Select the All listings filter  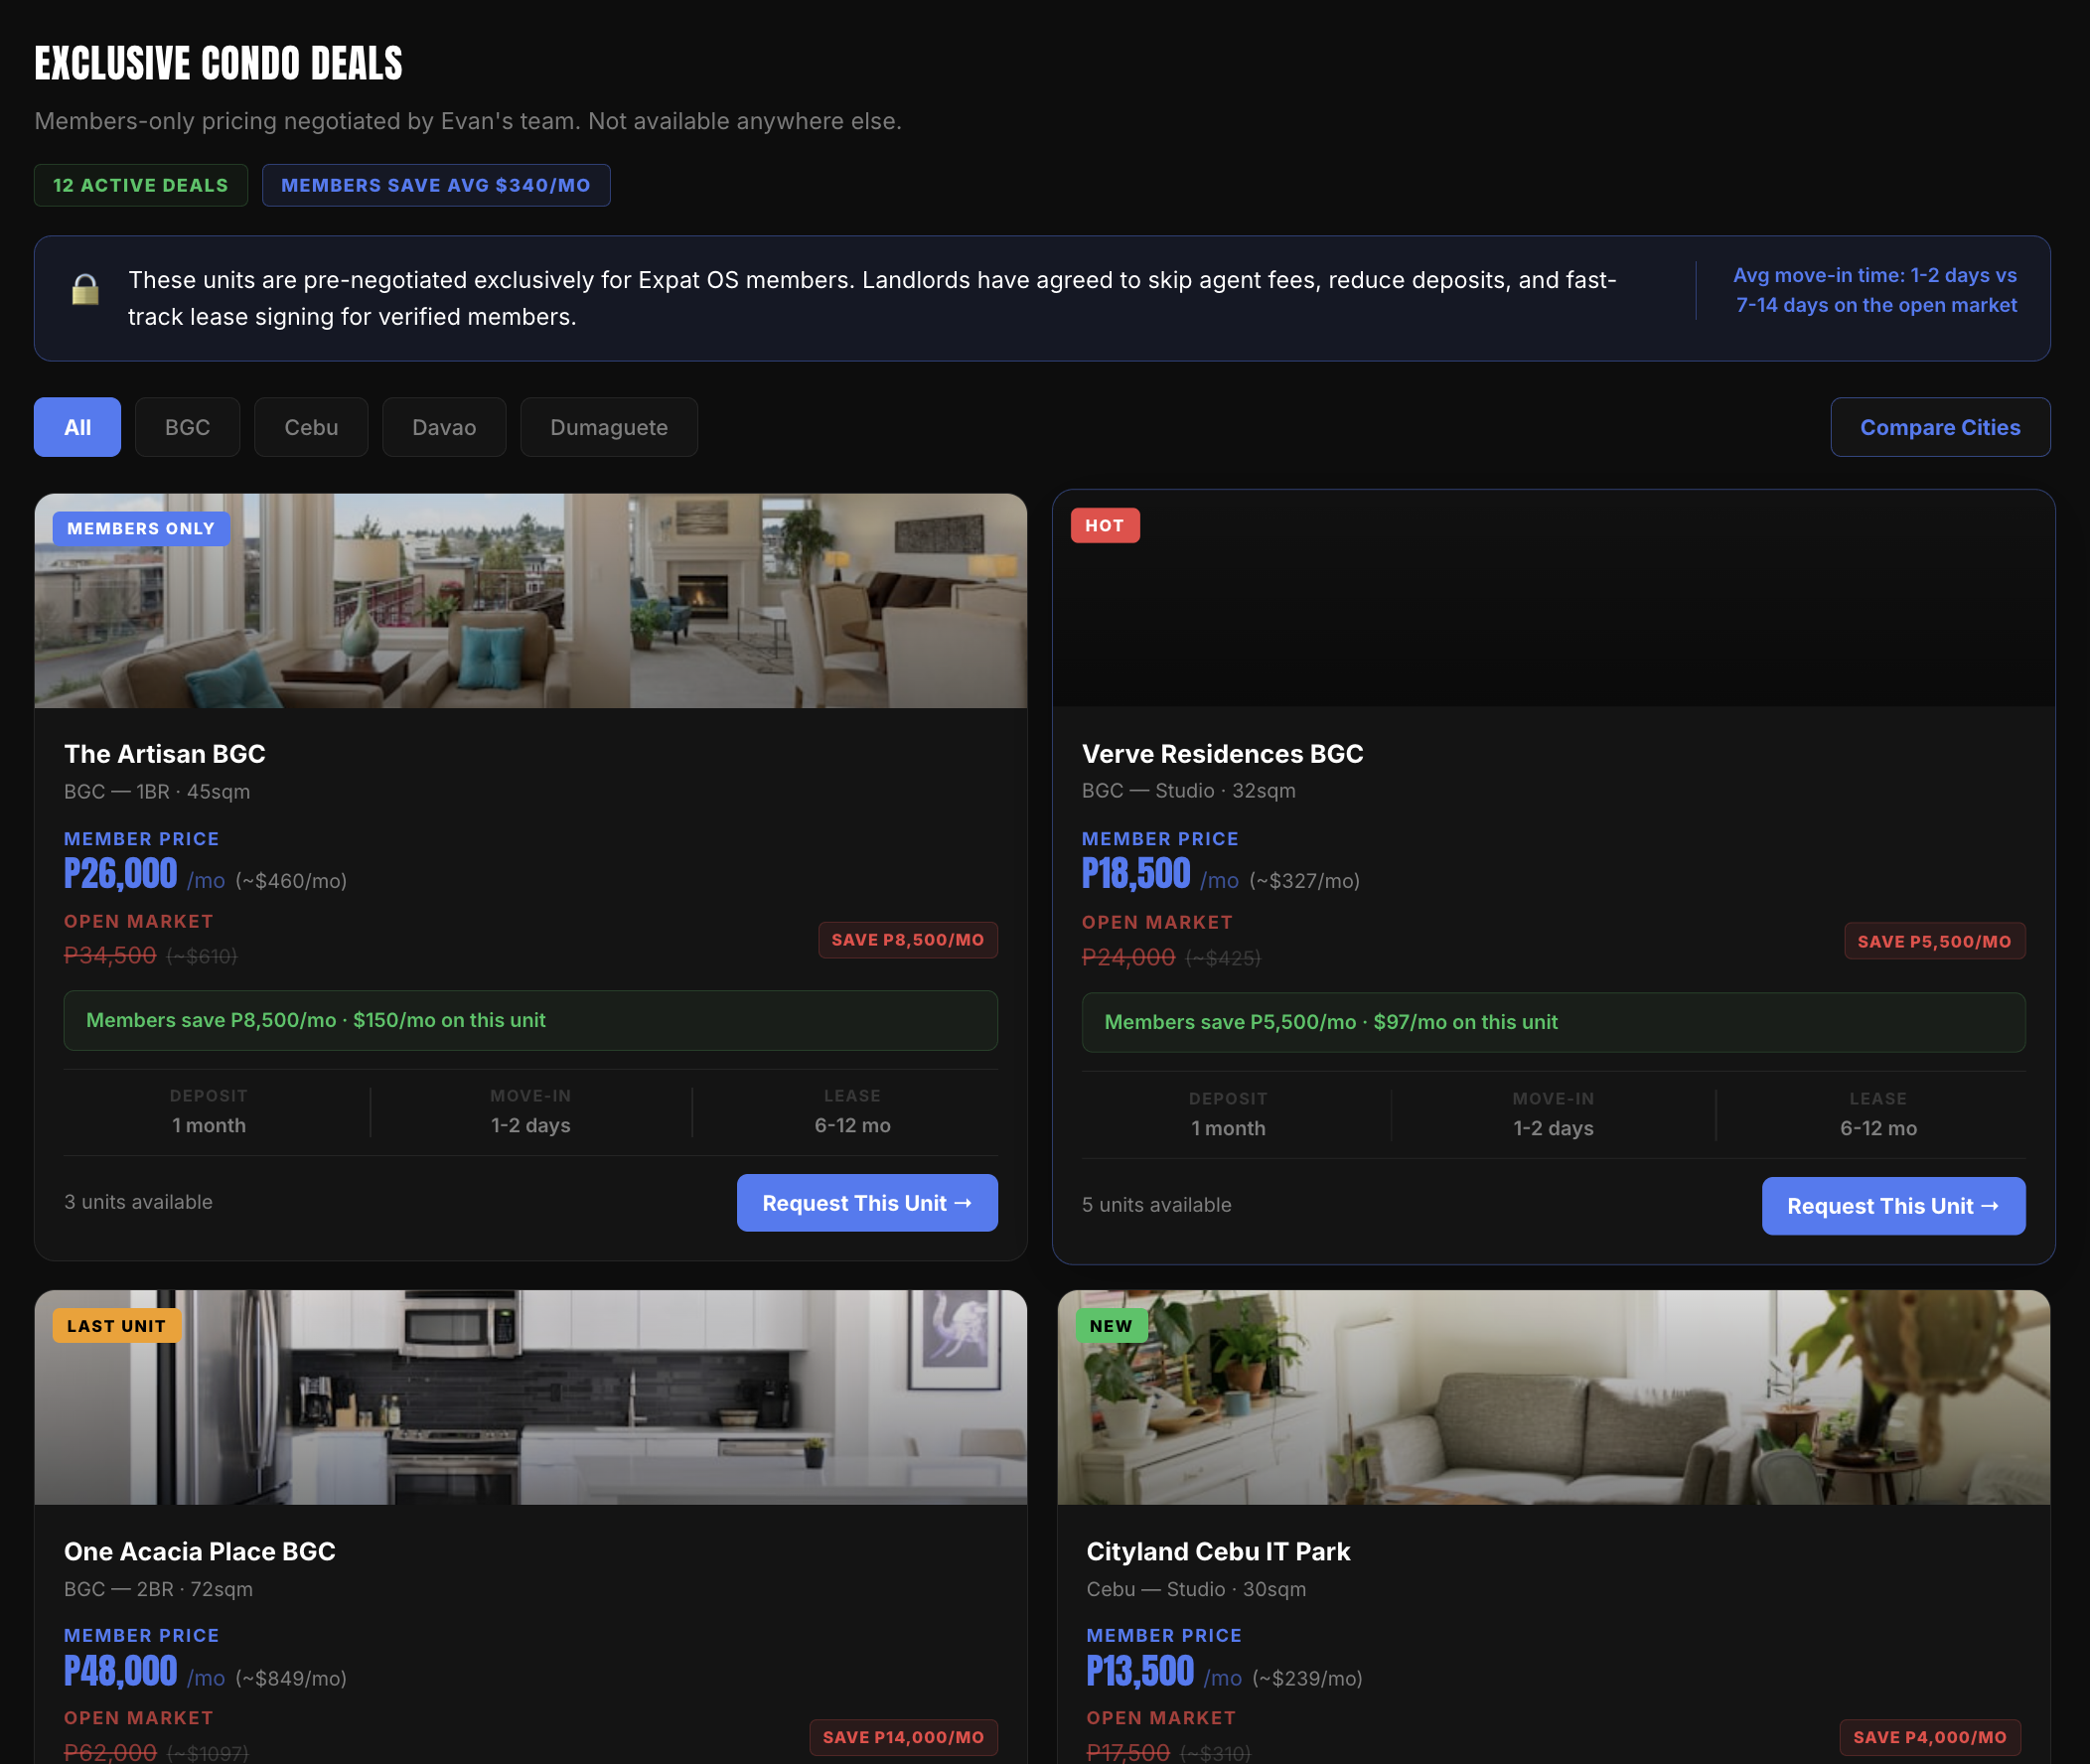(75, 427)
